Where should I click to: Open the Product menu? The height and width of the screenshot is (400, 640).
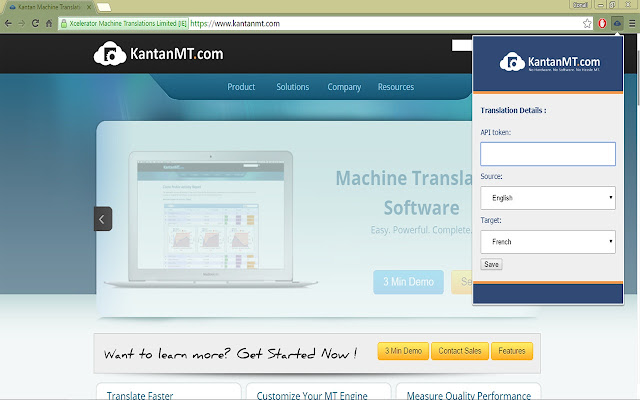(x=241, y=87)
